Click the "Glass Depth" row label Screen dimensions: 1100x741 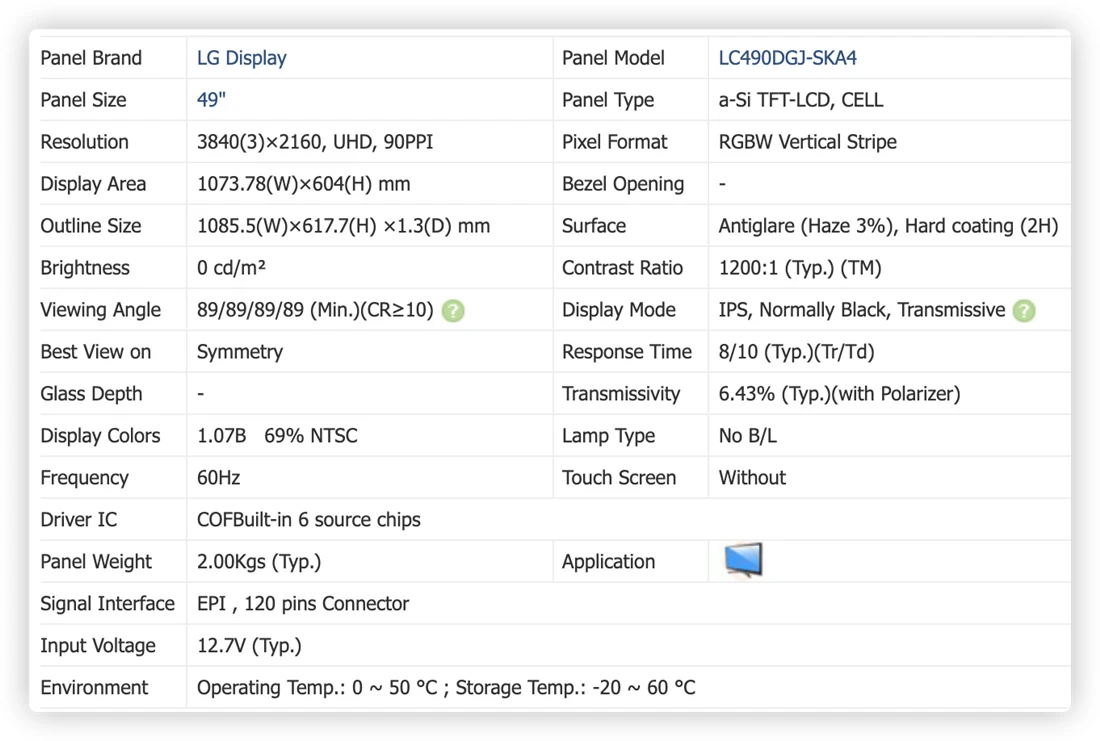pyautogui.click(x=90, y=394)
